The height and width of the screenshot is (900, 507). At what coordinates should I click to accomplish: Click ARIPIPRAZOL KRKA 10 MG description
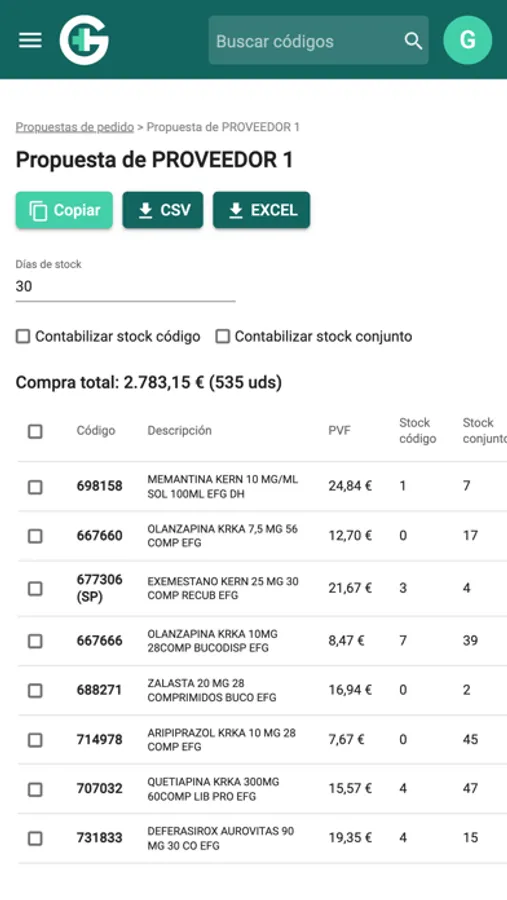pyautogui.click(x=222, y=740)
